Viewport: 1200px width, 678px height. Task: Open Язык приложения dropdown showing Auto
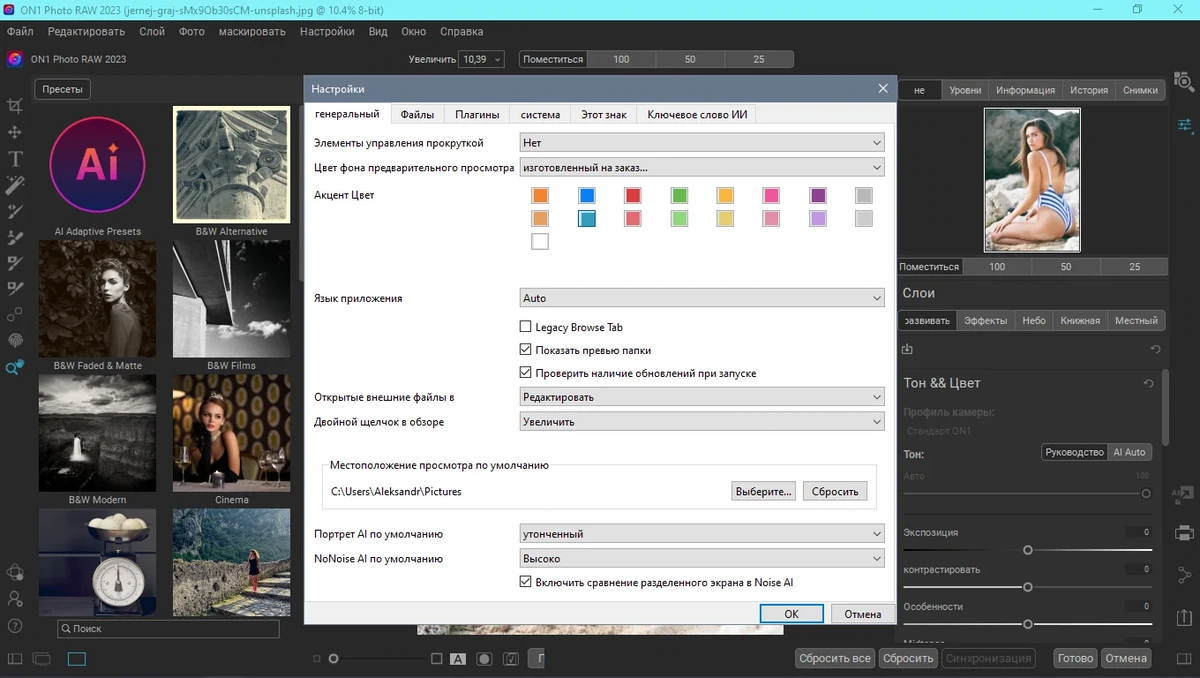coord(702,298)
